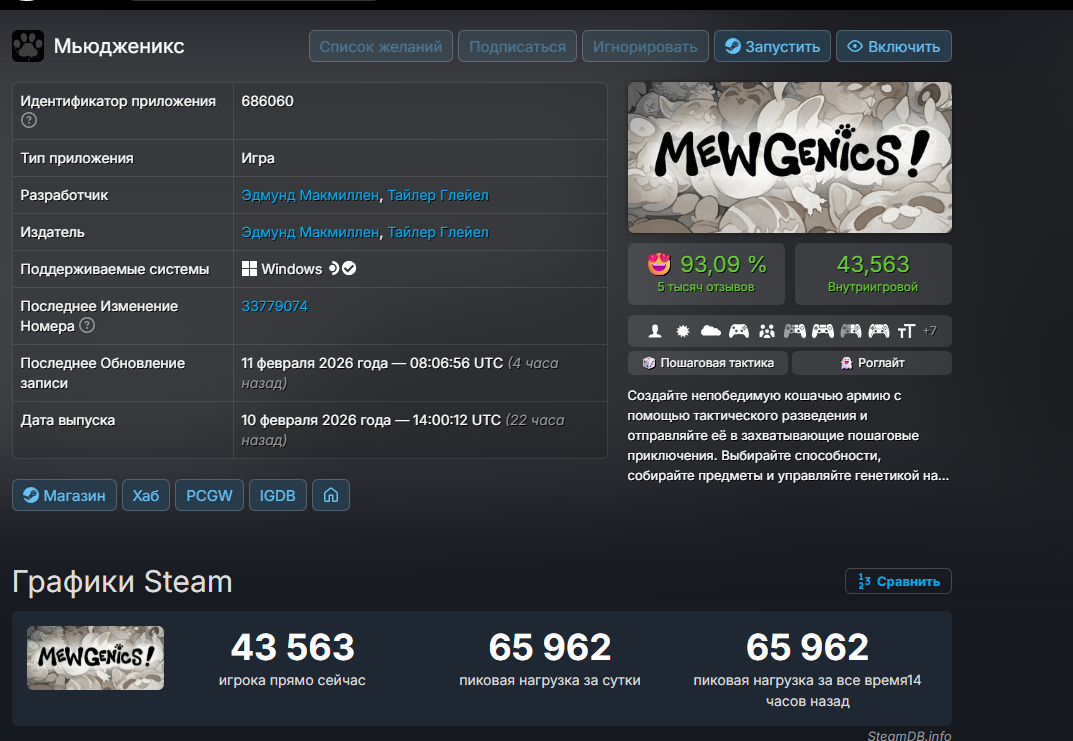Open help icon next to Идентификатор приложения
This screenshot has height=741, width=1073.
(x=29, y=120)
